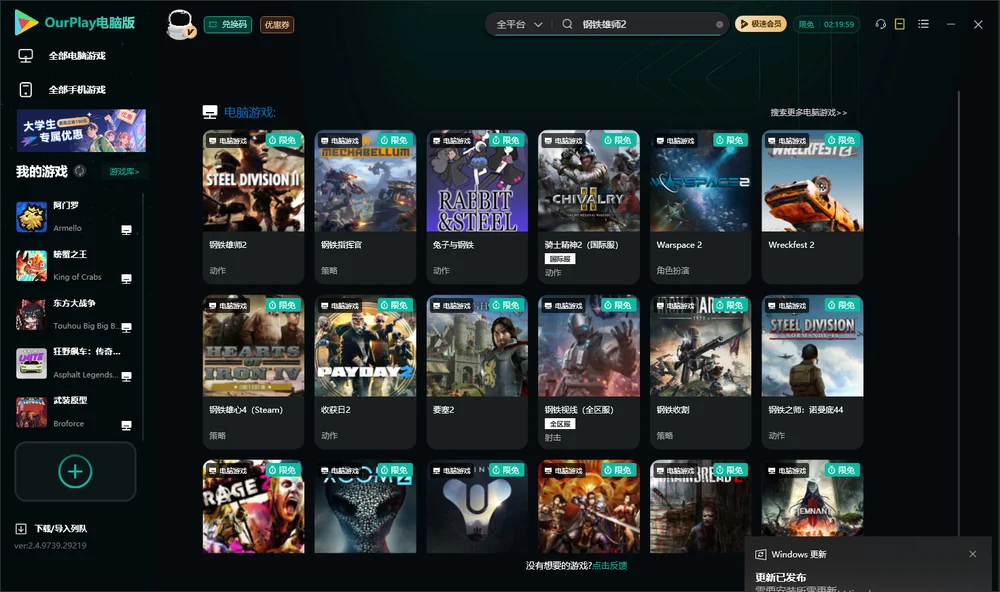Viewport: 1000px width, 592px height.
Task: Expand the 全平台 platform dropdown
Action: pyautogui.click(x=519, y=24)
